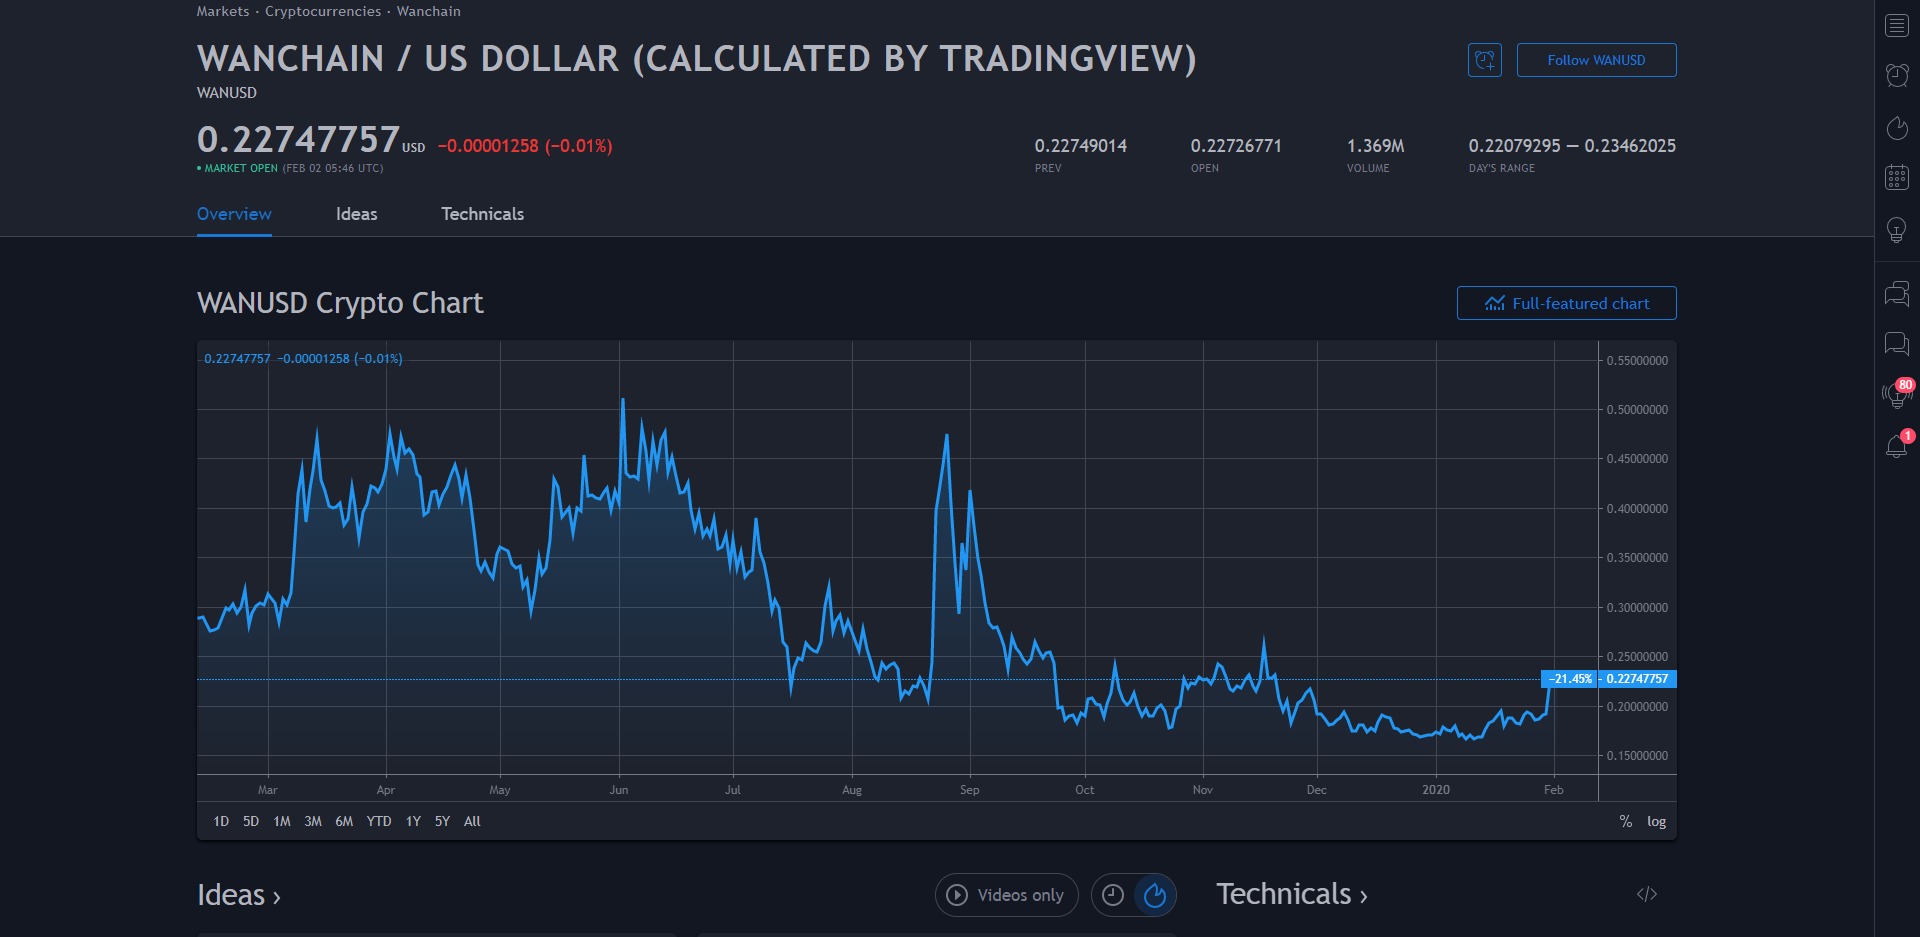Click the 0.50000000 price axis label
This screenshot has width=1920, height=937.
[x=1637, y=410]
